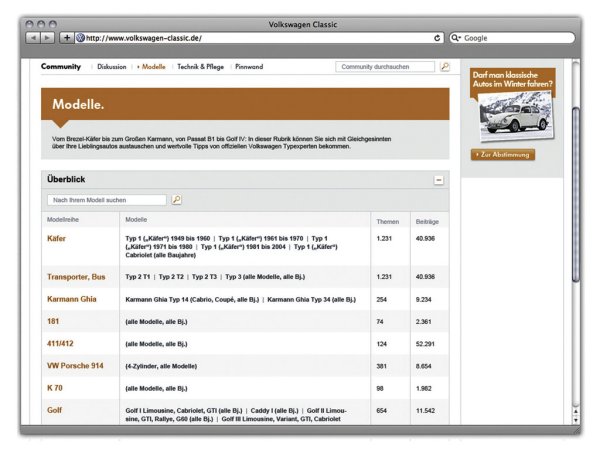Viewport: 600px width, 450px height.
Task: Search models using the Überblick magnifier icon
Action: pyautogui.click(x=176, y=199)
